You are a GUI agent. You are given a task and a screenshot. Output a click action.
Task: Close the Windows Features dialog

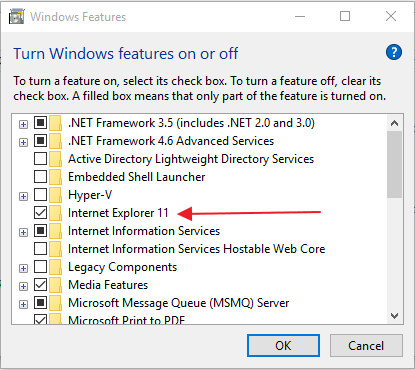pos(391,16)
